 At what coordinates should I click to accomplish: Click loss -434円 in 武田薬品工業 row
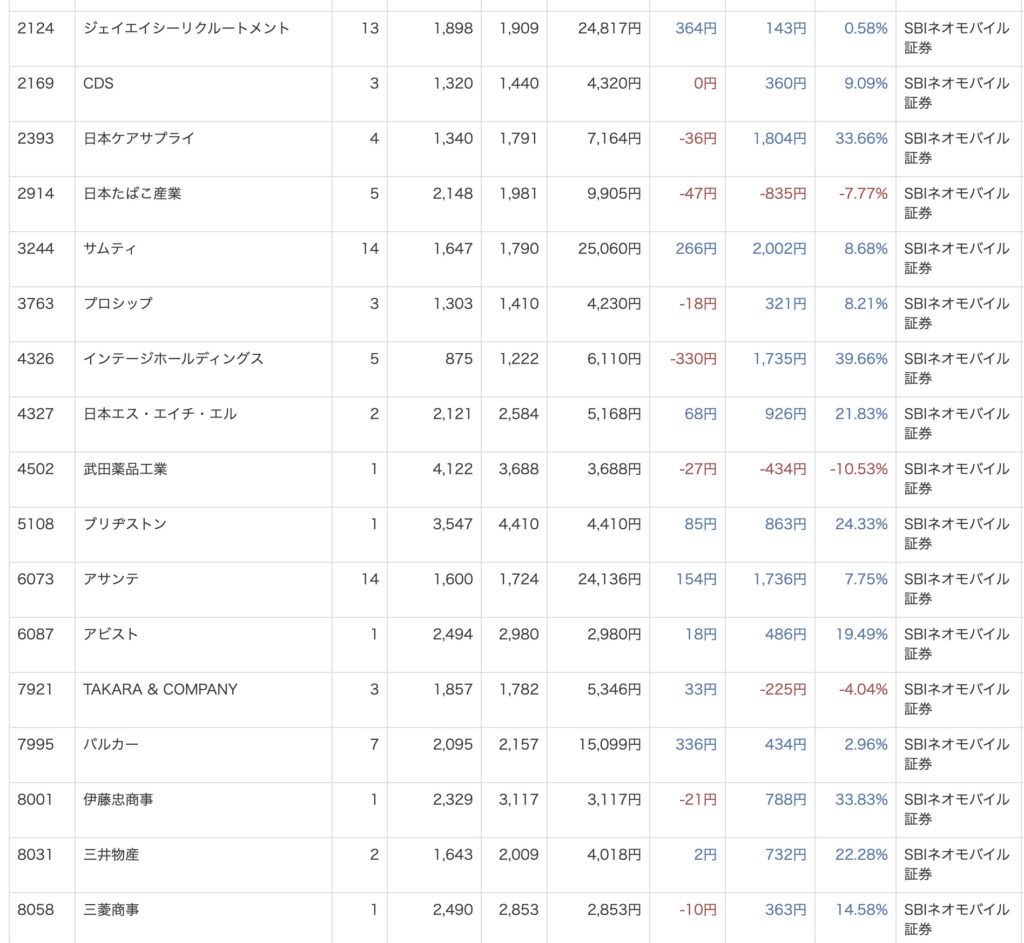pos(782,469)
